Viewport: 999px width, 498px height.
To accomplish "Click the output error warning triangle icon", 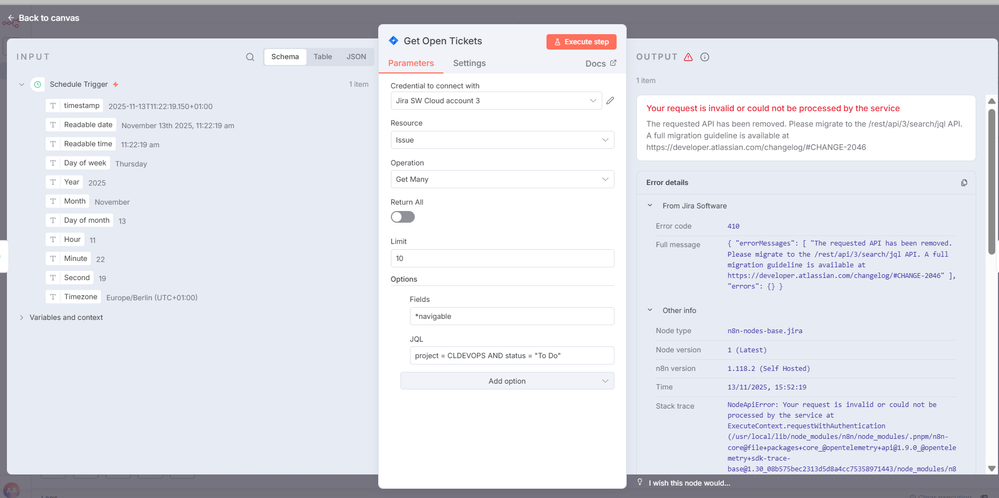I will (688, 57).
